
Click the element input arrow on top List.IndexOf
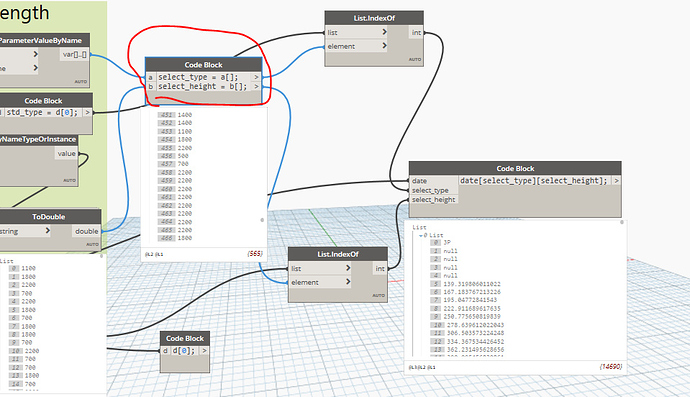(x=384, y=45)
